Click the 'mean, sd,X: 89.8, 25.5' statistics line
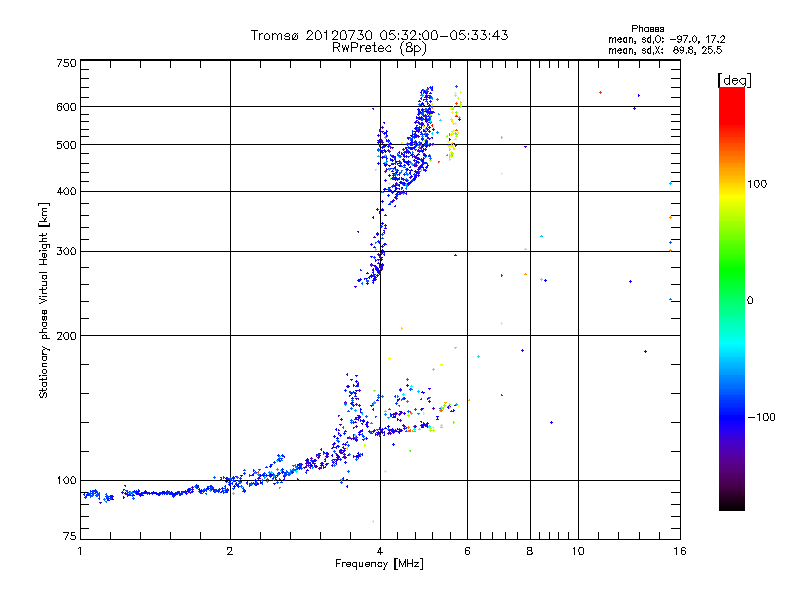Image resolution: width=800 pixels, height=600 pixels. [665, 51]
